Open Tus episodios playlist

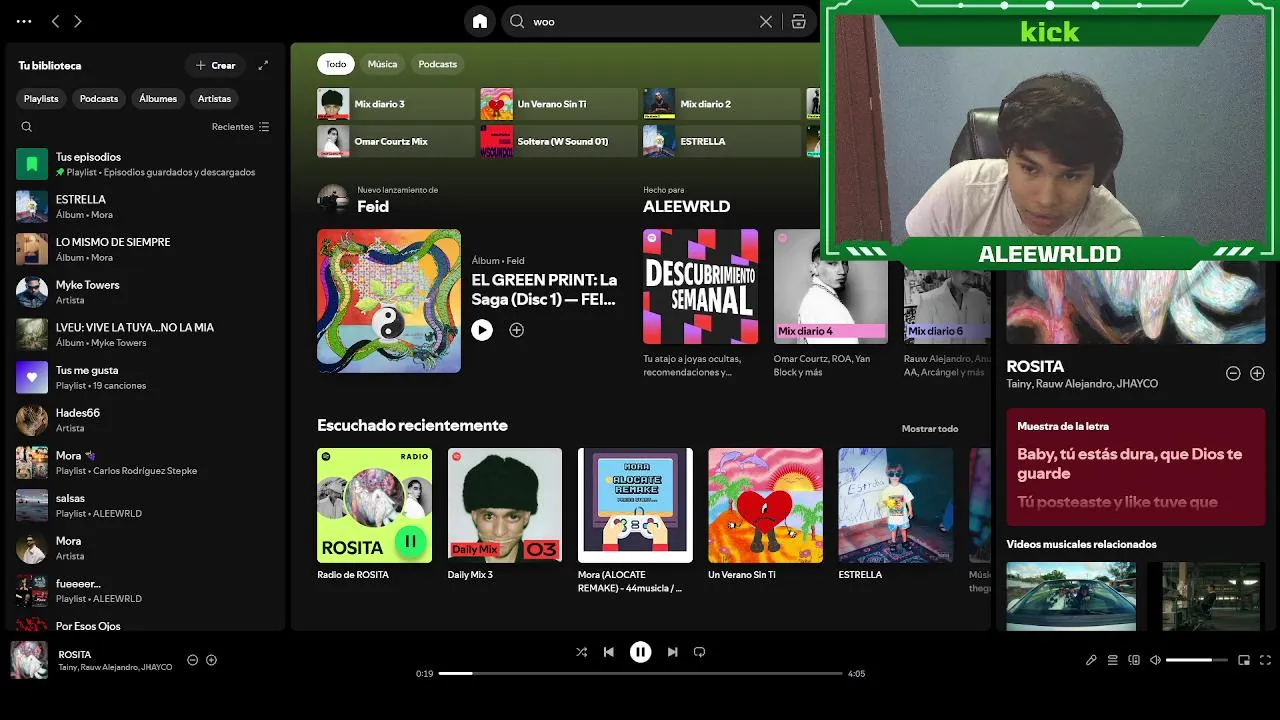(x=144, y=164)
